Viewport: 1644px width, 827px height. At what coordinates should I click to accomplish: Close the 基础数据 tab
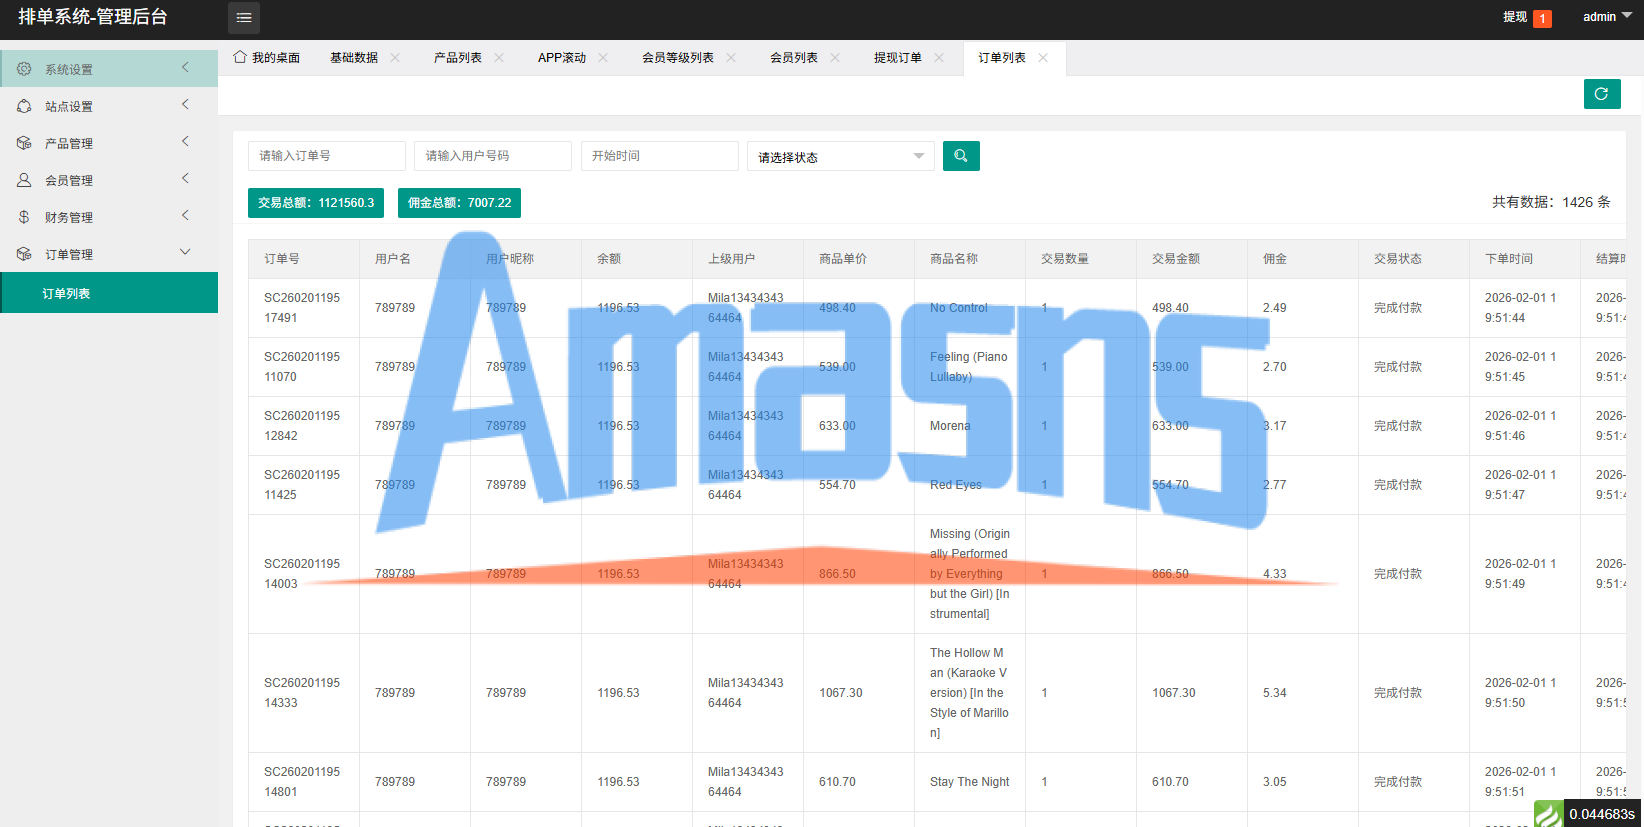click(x=395, y=58)
